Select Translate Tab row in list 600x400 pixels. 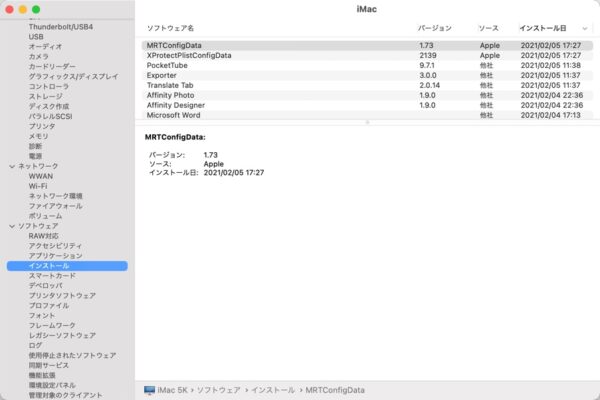point(367,85)
